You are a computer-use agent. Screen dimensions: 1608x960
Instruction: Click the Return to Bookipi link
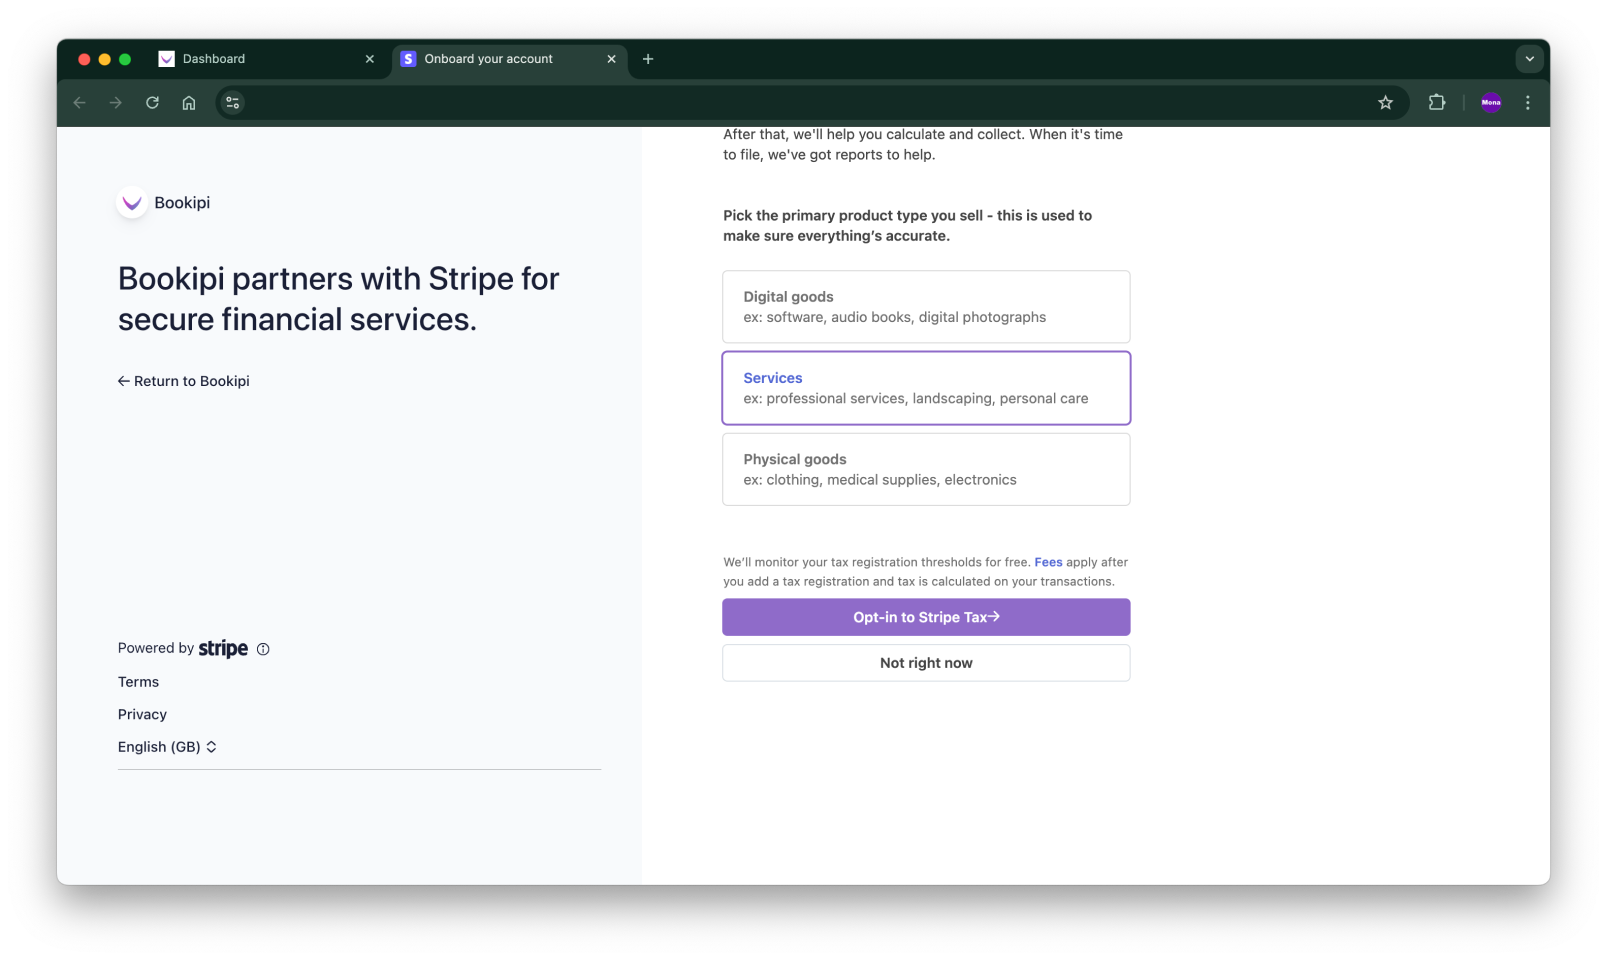(x=183, y=381)
